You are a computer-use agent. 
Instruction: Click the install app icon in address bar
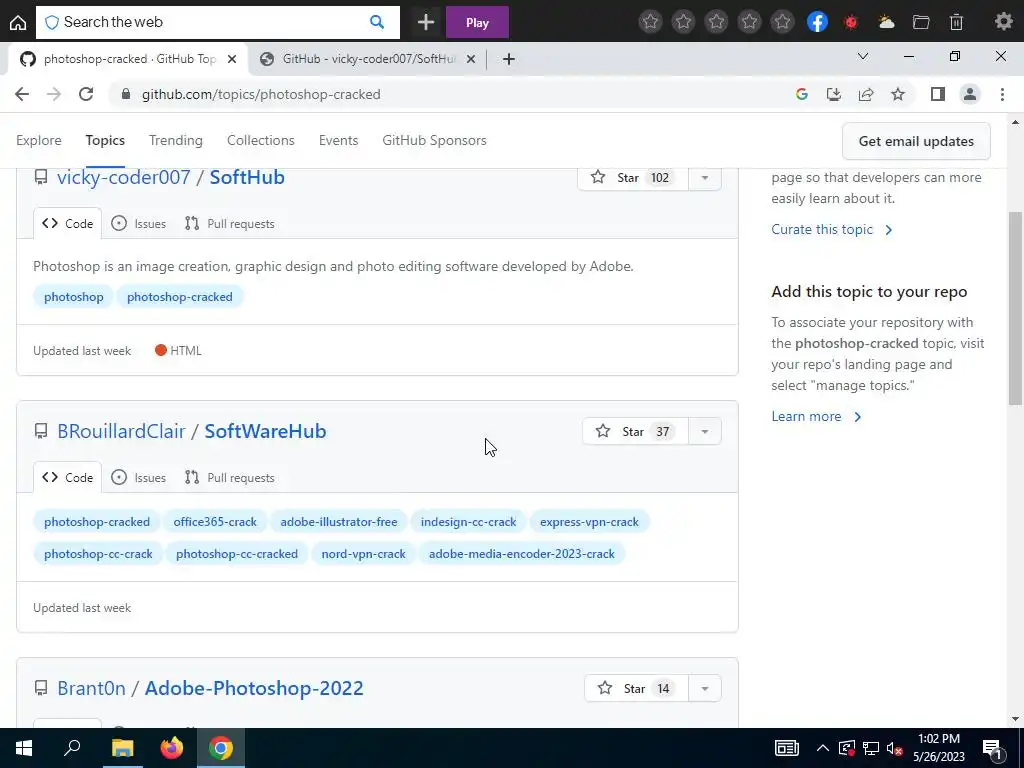point(834,94)
